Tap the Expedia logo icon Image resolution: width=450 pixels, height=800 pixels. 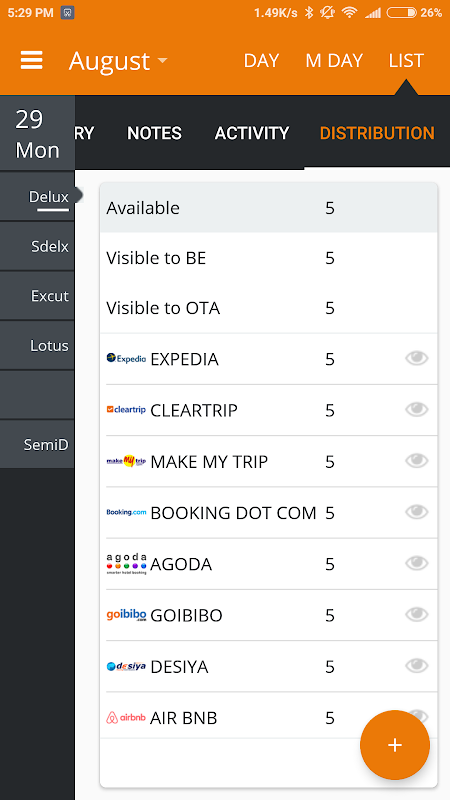pos(126,359)
